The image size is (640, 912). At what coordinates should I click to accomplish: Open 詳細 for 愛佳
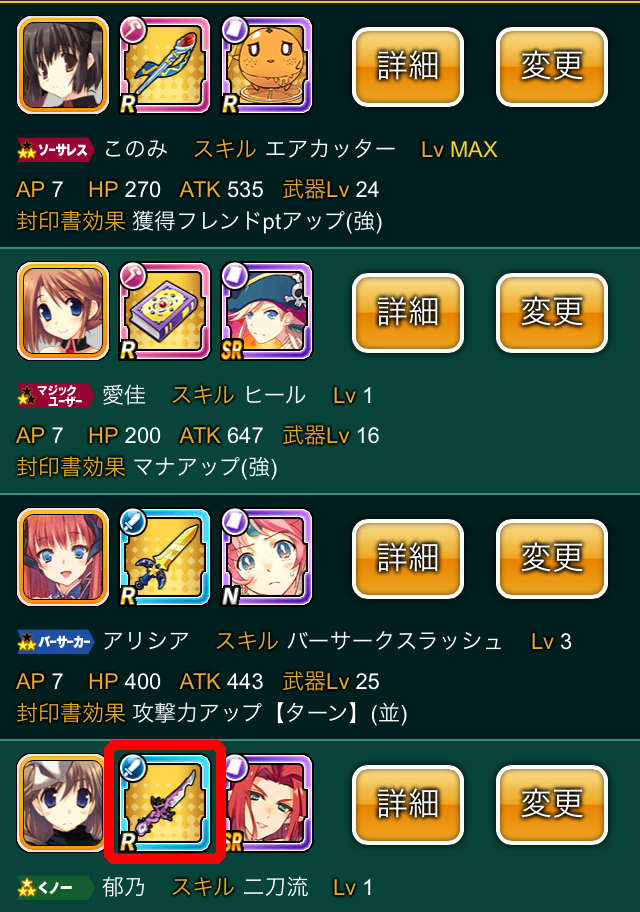(x=408, y=312)
